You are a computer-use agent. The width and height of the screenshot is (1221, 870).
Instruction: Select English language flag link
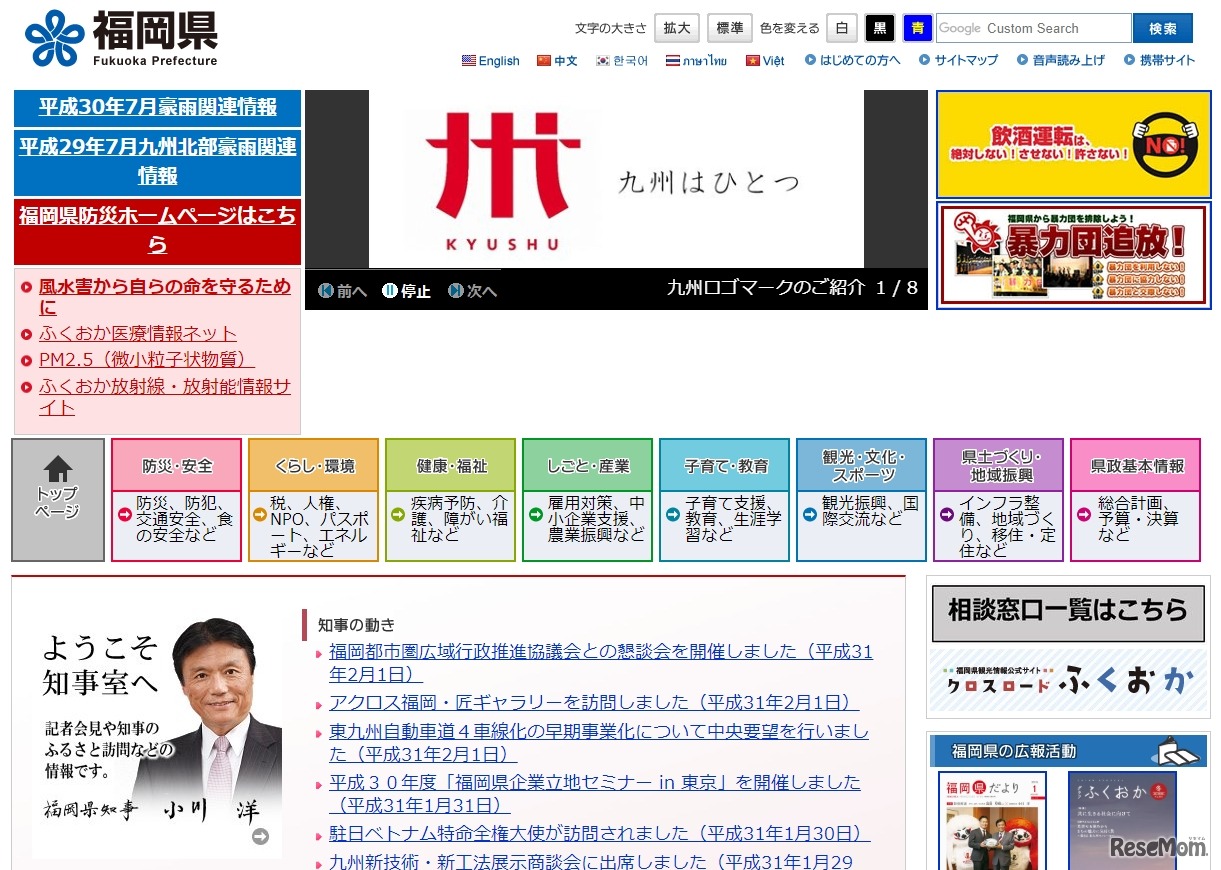(491, 61)
